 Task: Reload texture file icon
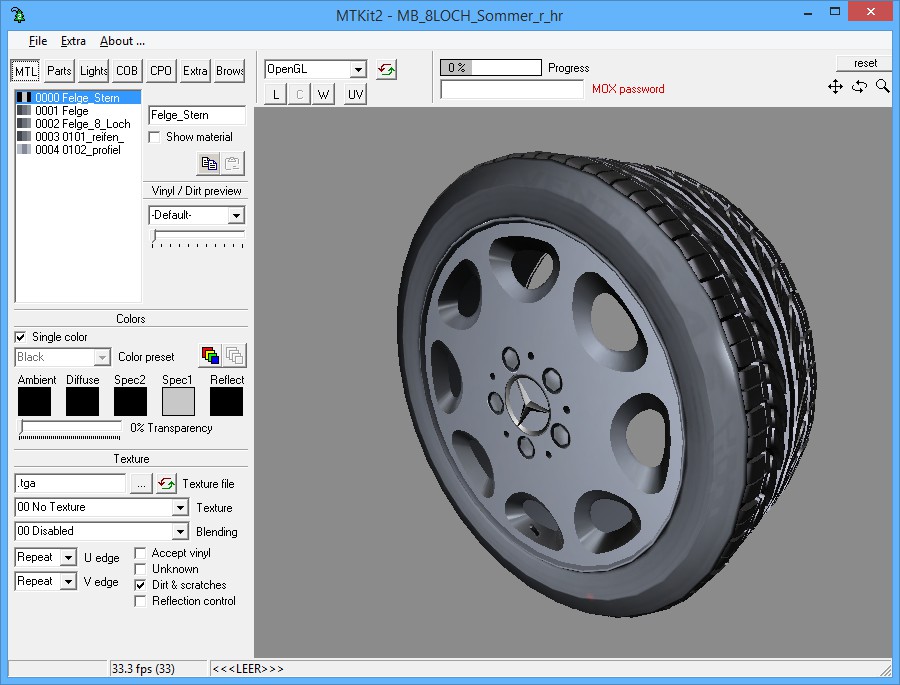click(x=166, y=483)
